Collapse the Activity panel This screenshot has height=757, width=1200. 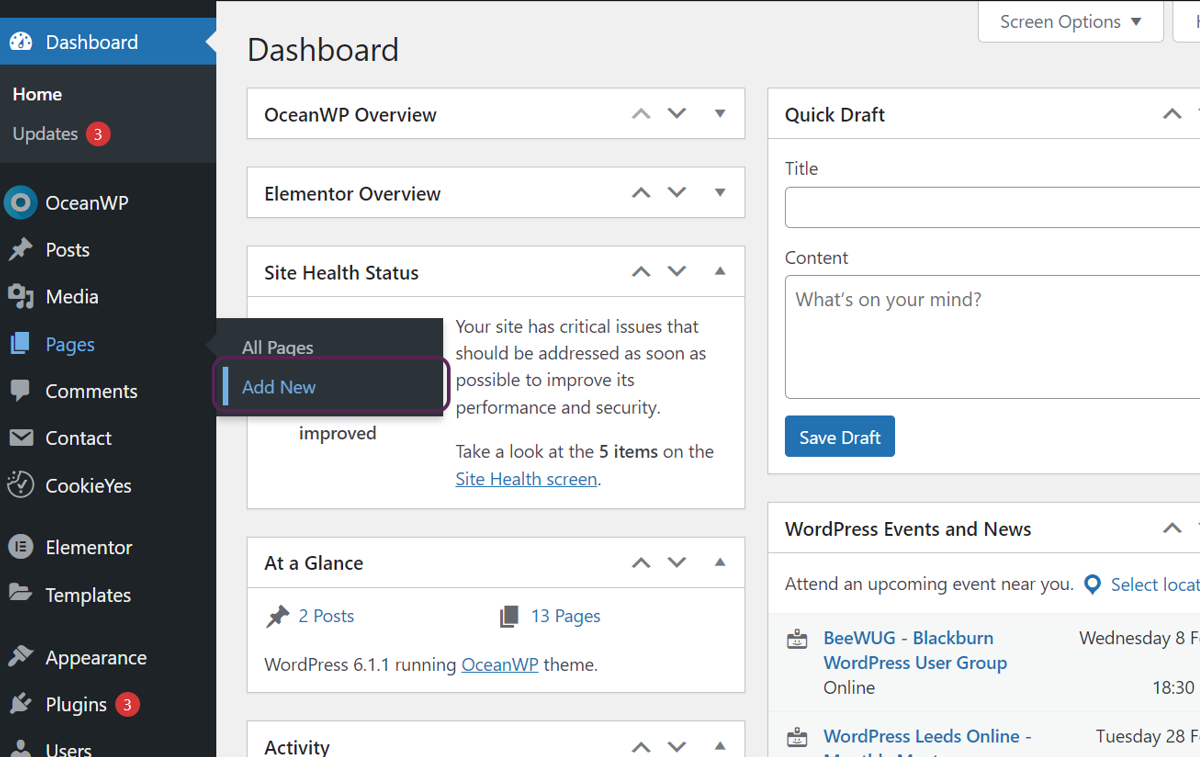pyautogui.click(x=720, y=747)
